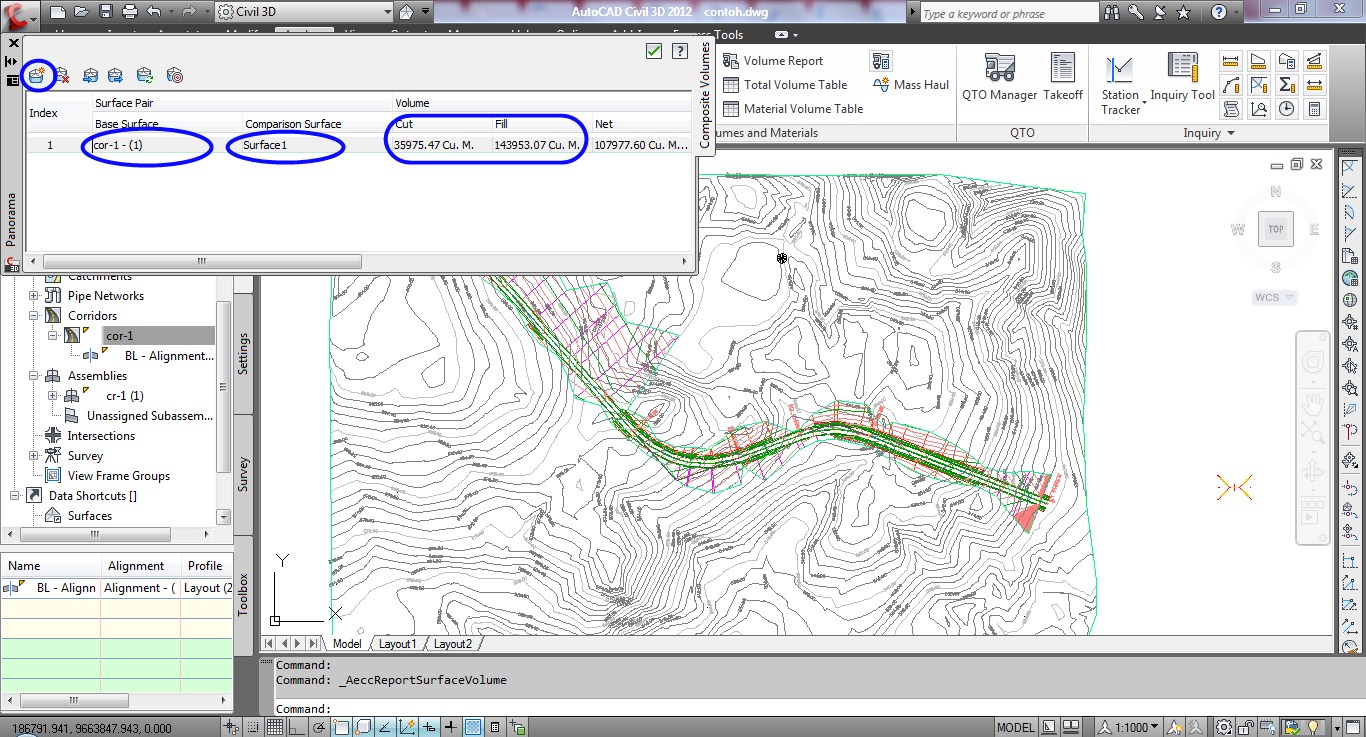Click the sigma sum icon in Inquiry panel

(x=1287, y=84)
